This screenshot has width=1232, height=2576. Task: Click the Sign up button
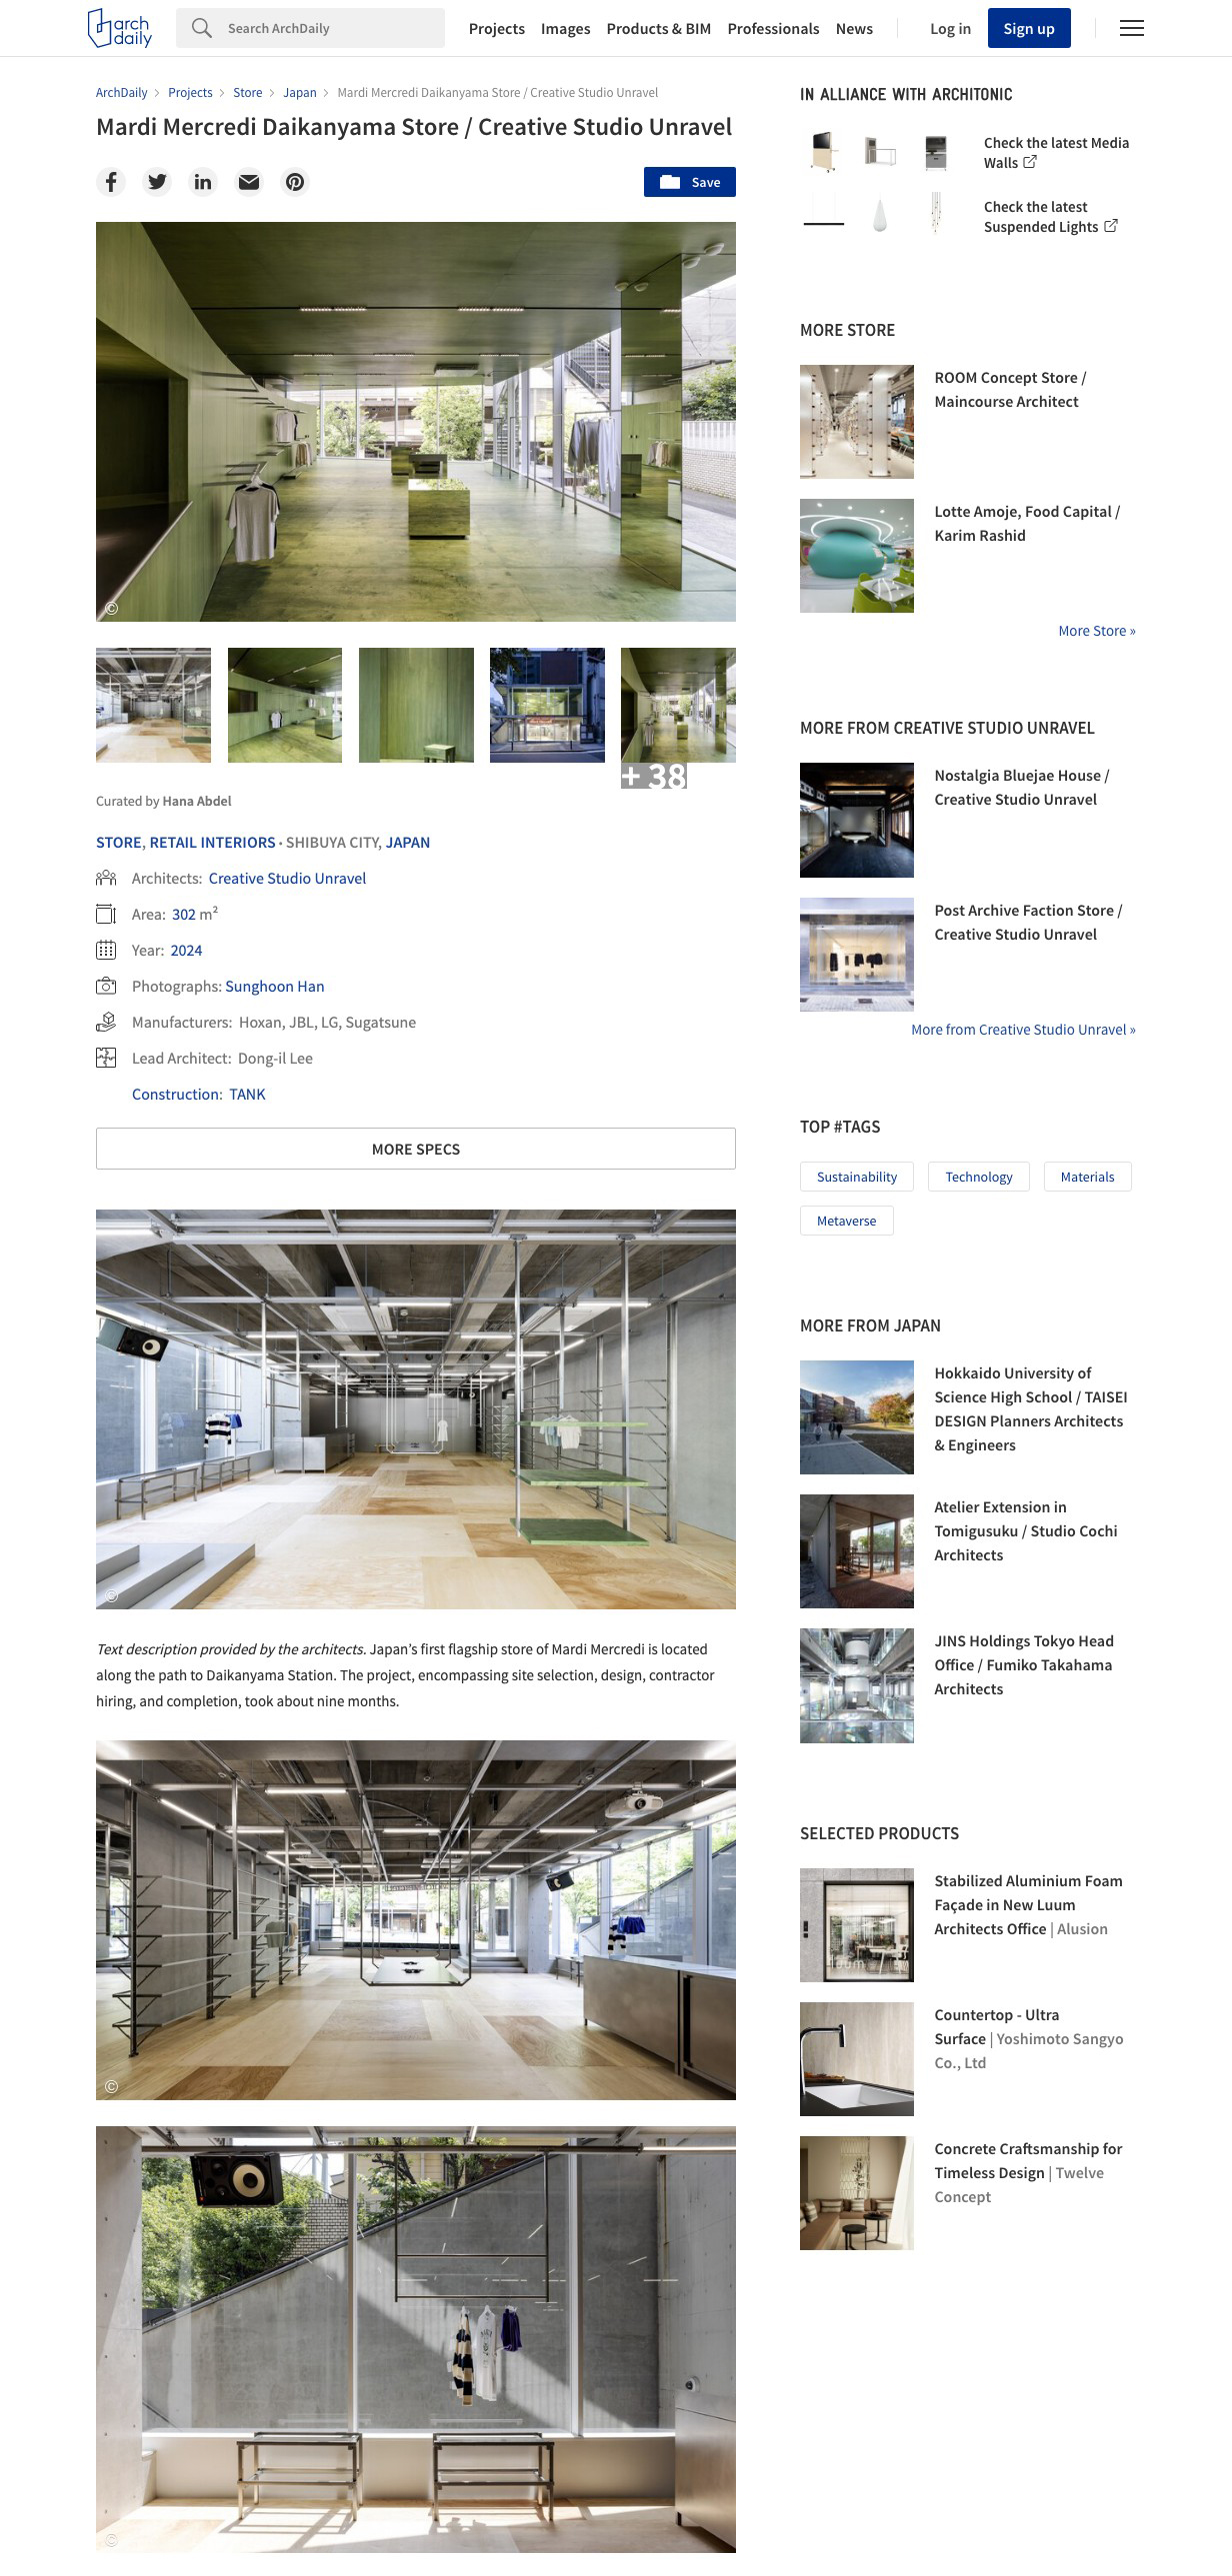tap(1028, 28)
